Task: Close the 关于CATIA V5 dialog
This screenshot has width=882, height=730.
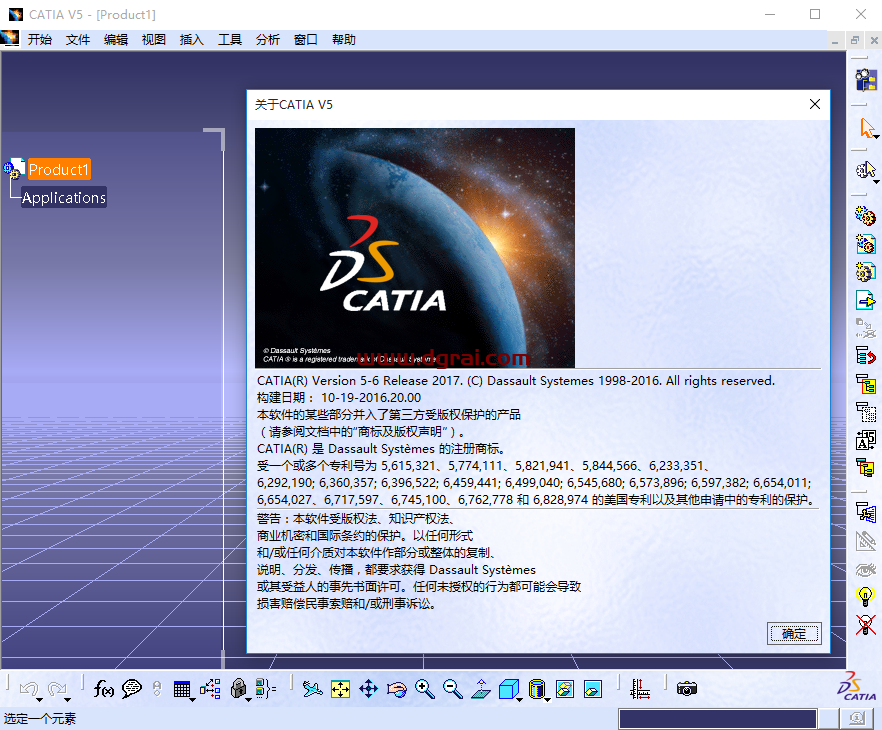Action: (814, 104)
